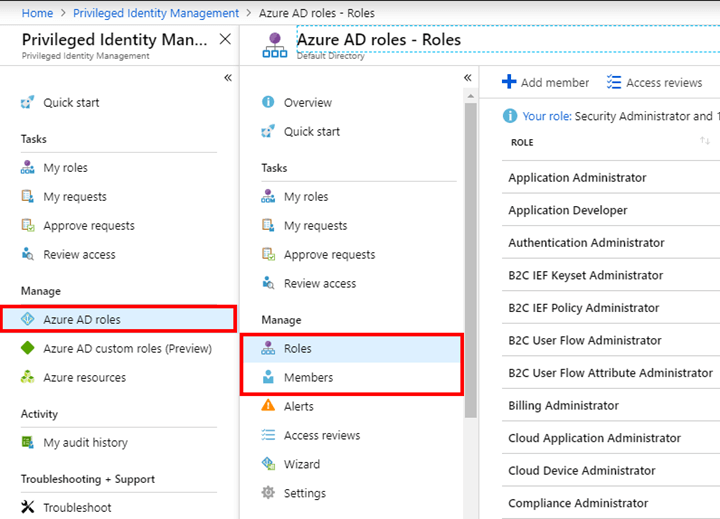Click the Access reviews toolbar checklist icon
The height and width of the screenshot is (519, 720).
(x=614, y=82)
